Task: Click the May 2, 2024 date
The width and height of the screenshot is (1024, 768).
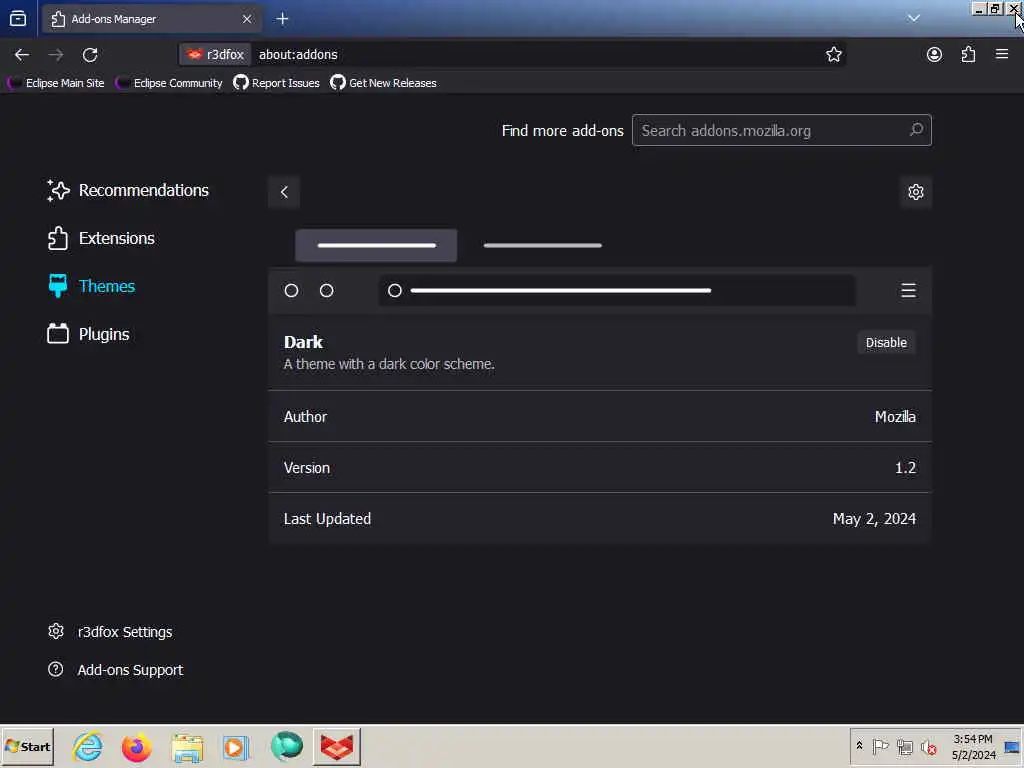Action: (874, 519)
